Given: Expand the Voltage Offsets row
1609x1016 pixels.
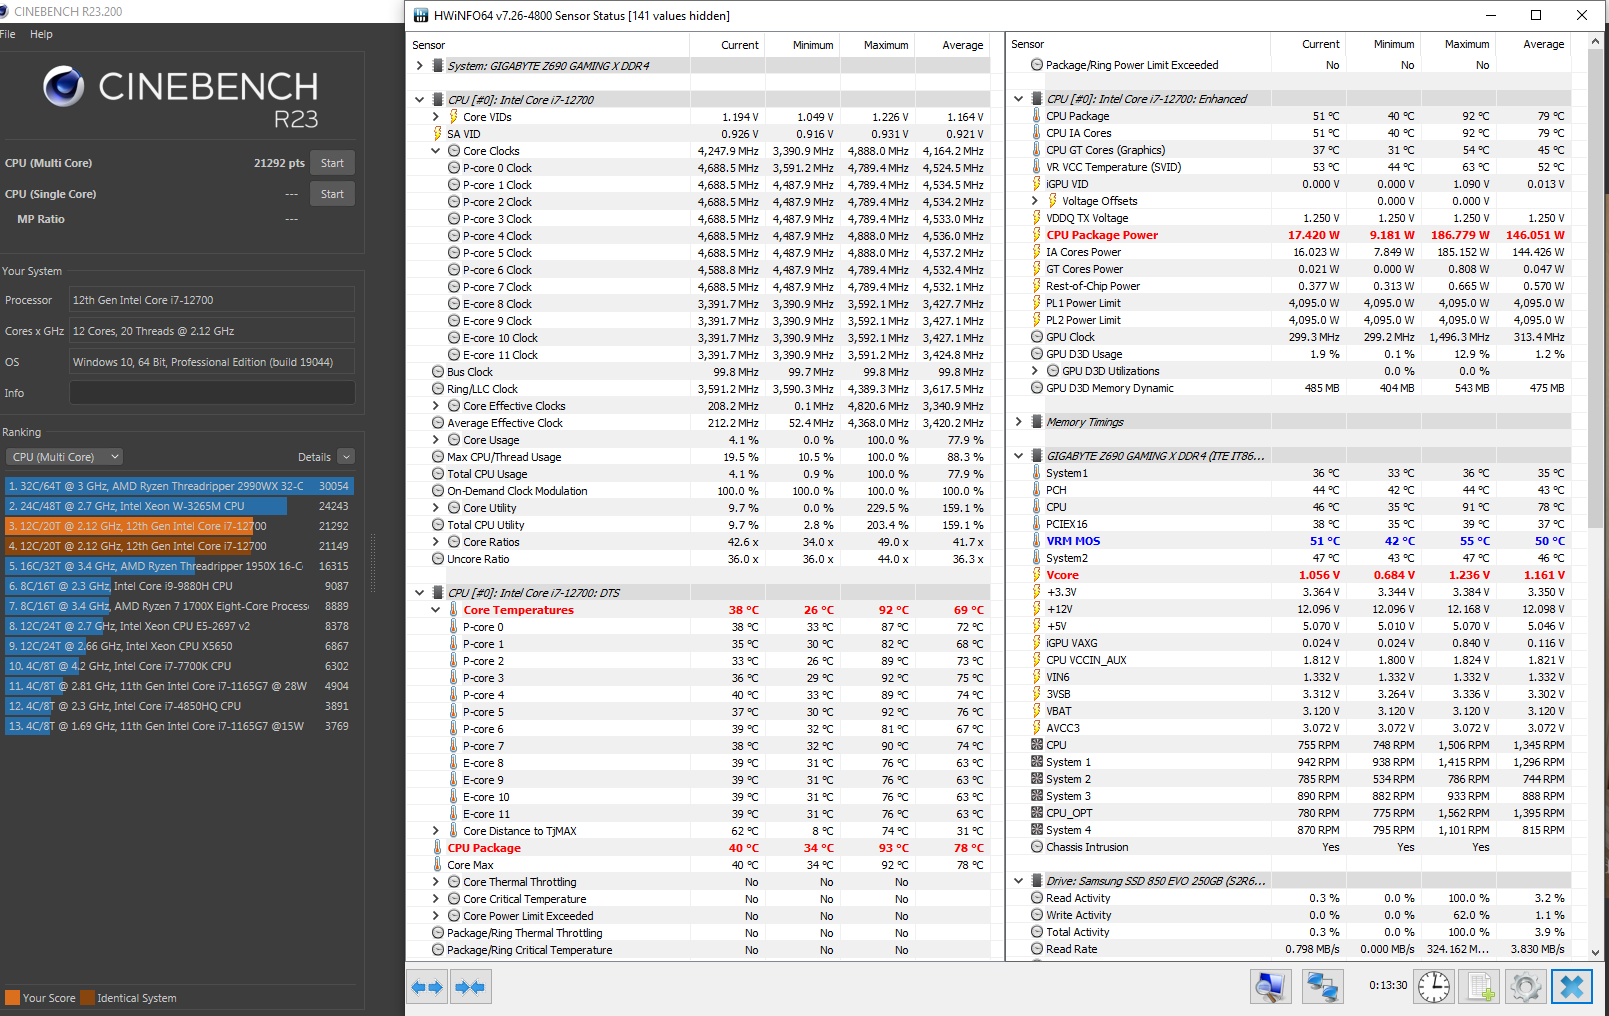Looking at the screenshot, I should click(x=1035, y=201).
